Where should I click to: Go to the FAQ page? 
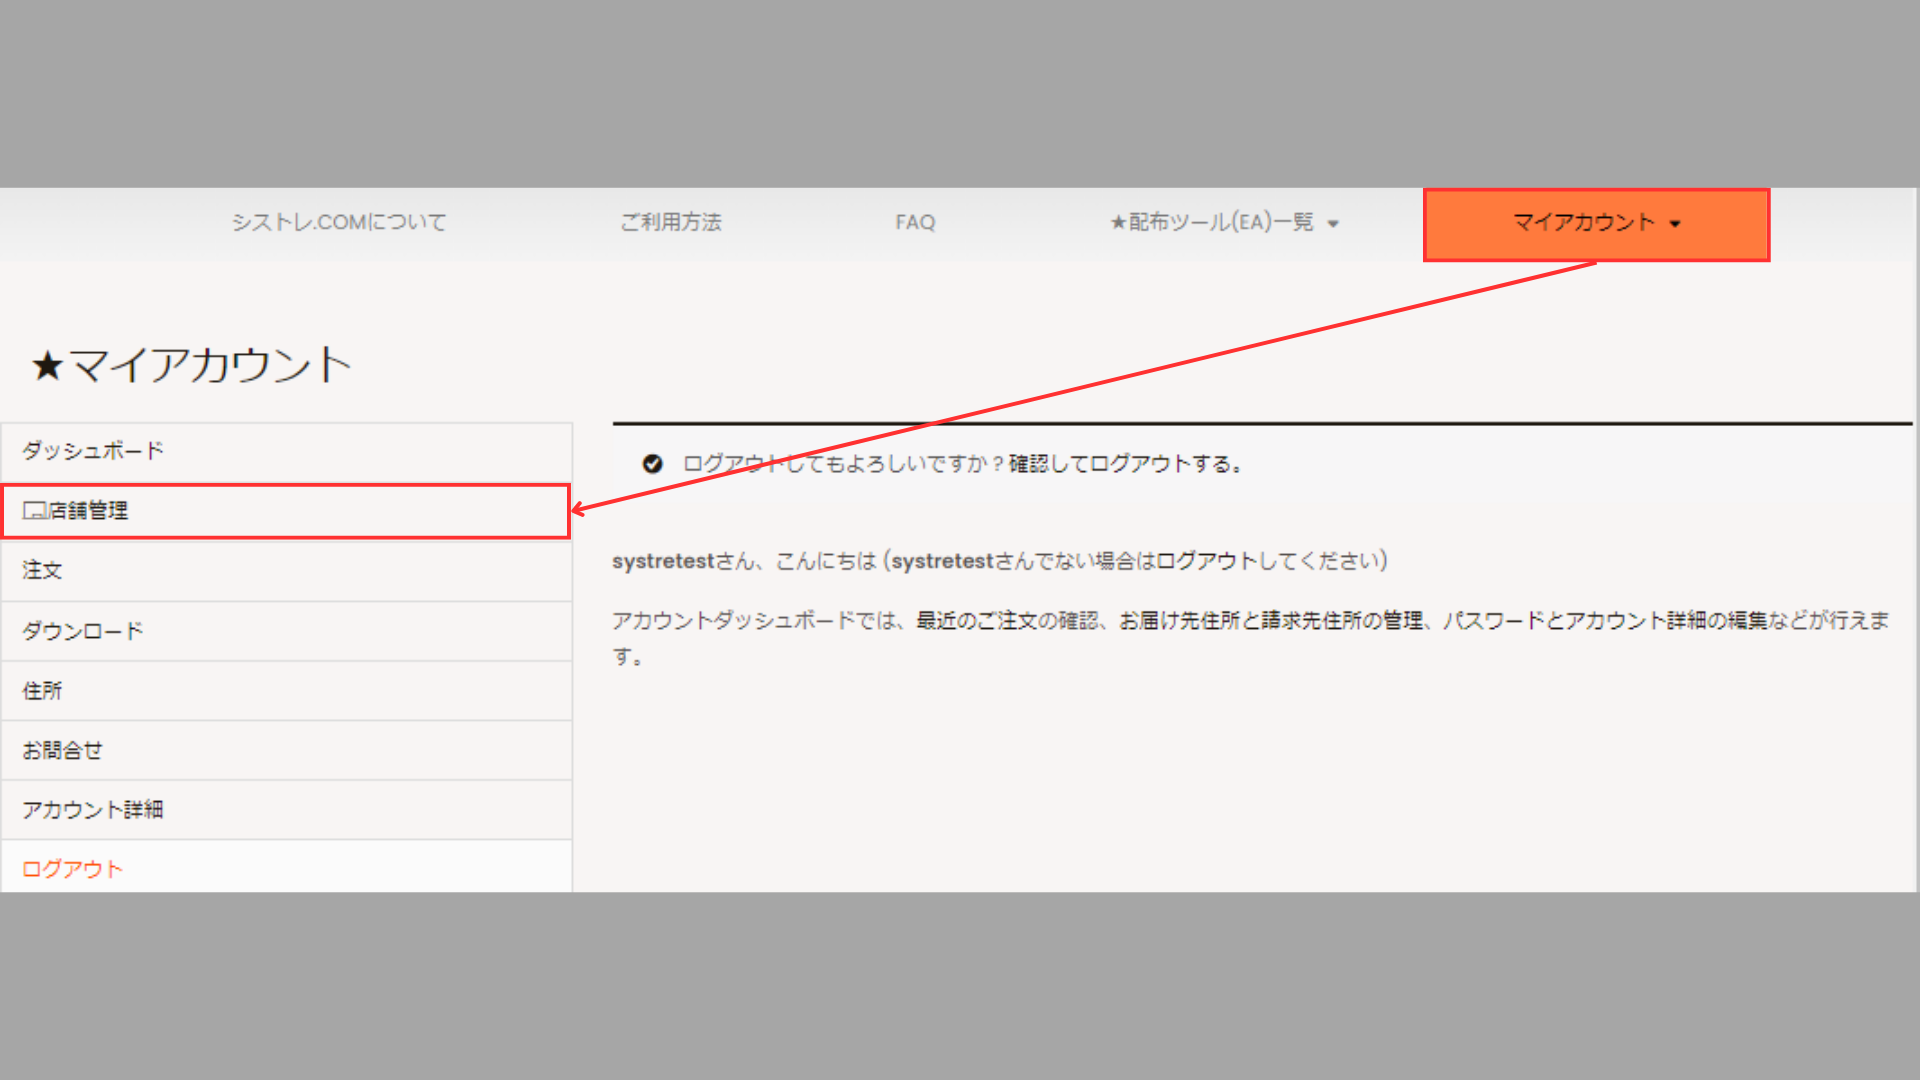(915, 222)
